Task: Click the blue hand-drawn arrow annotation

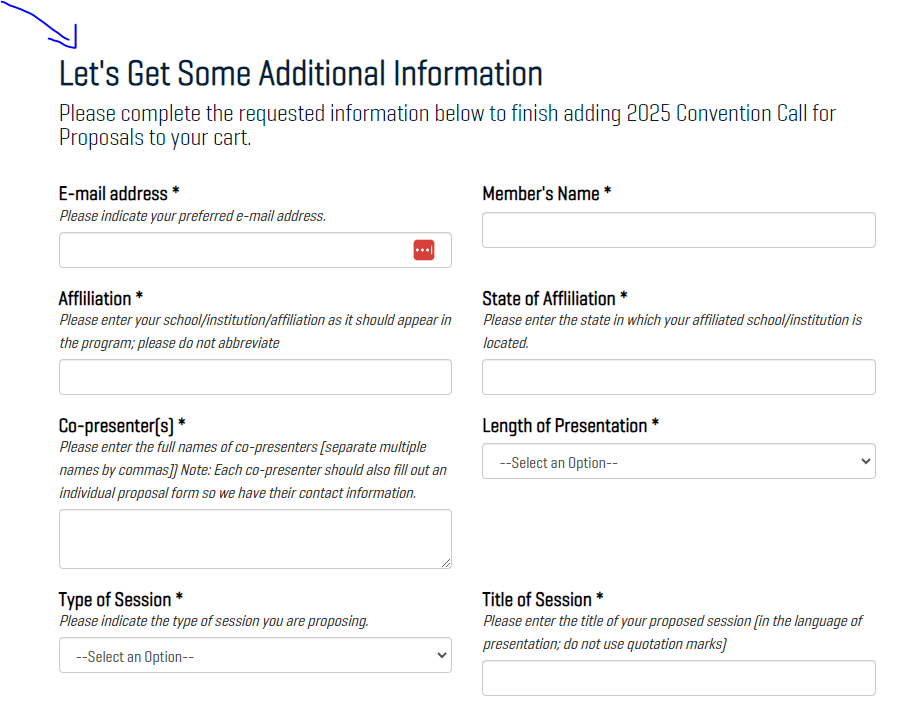Action: 40,25
